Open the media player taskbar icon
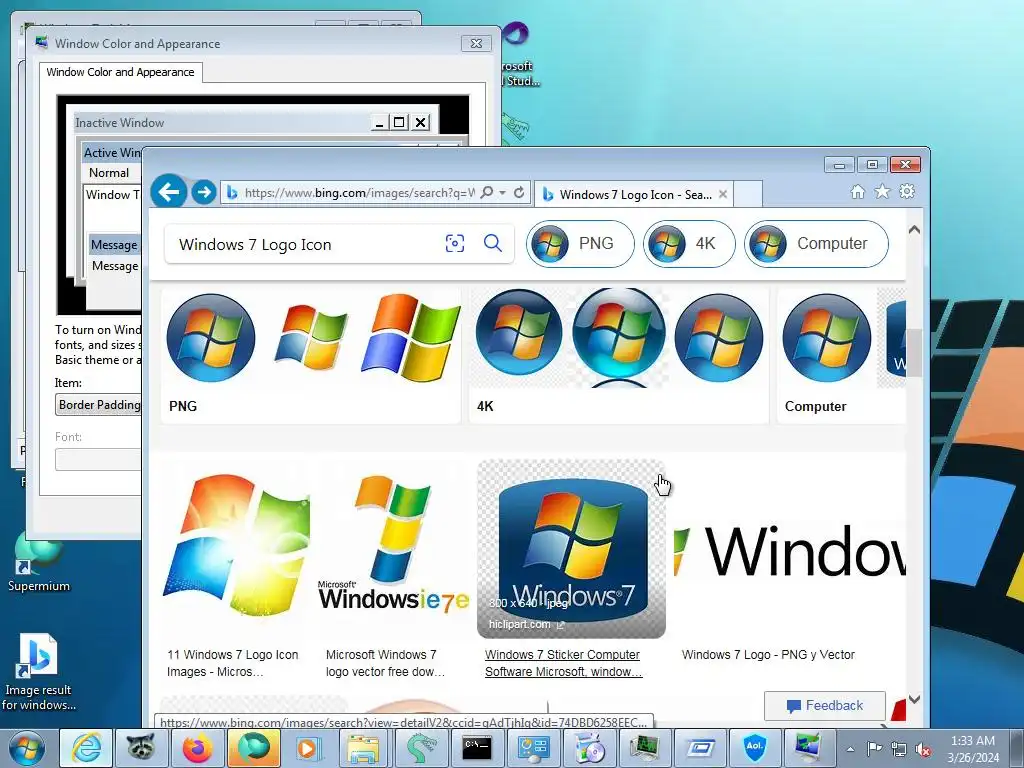 tap(308, 748)
